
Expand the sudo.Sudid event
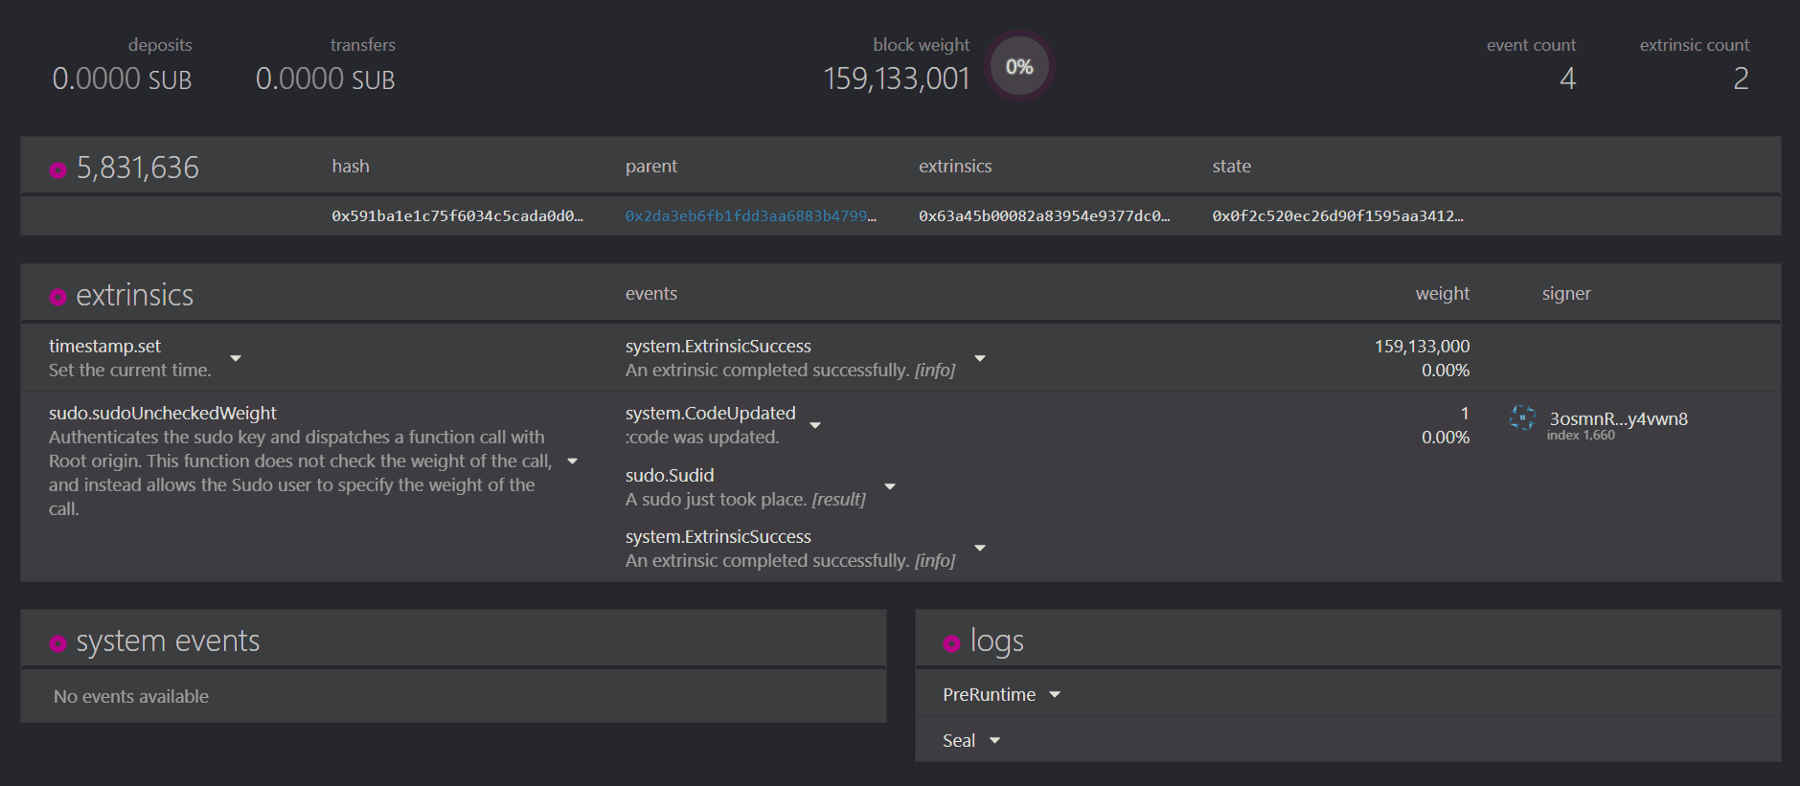click(x=890, y=487)
